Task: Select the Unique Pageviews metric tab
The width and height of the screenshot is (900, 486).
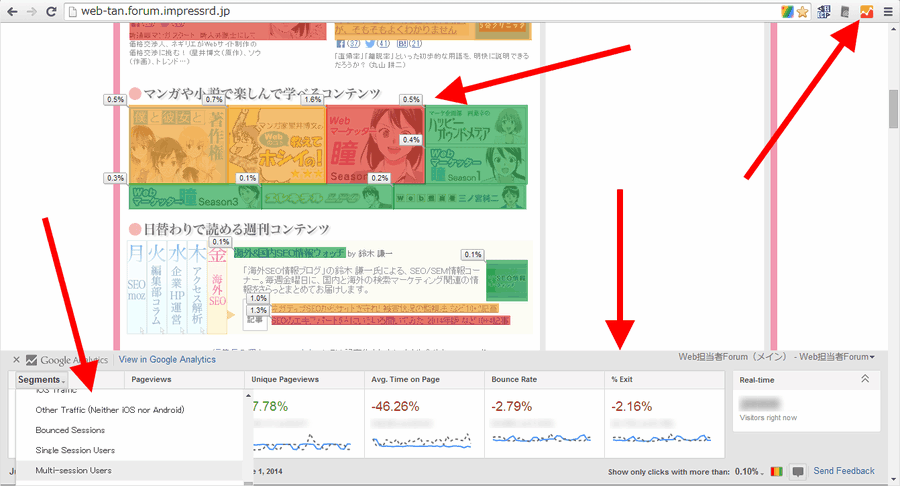Action: [304, 379]
